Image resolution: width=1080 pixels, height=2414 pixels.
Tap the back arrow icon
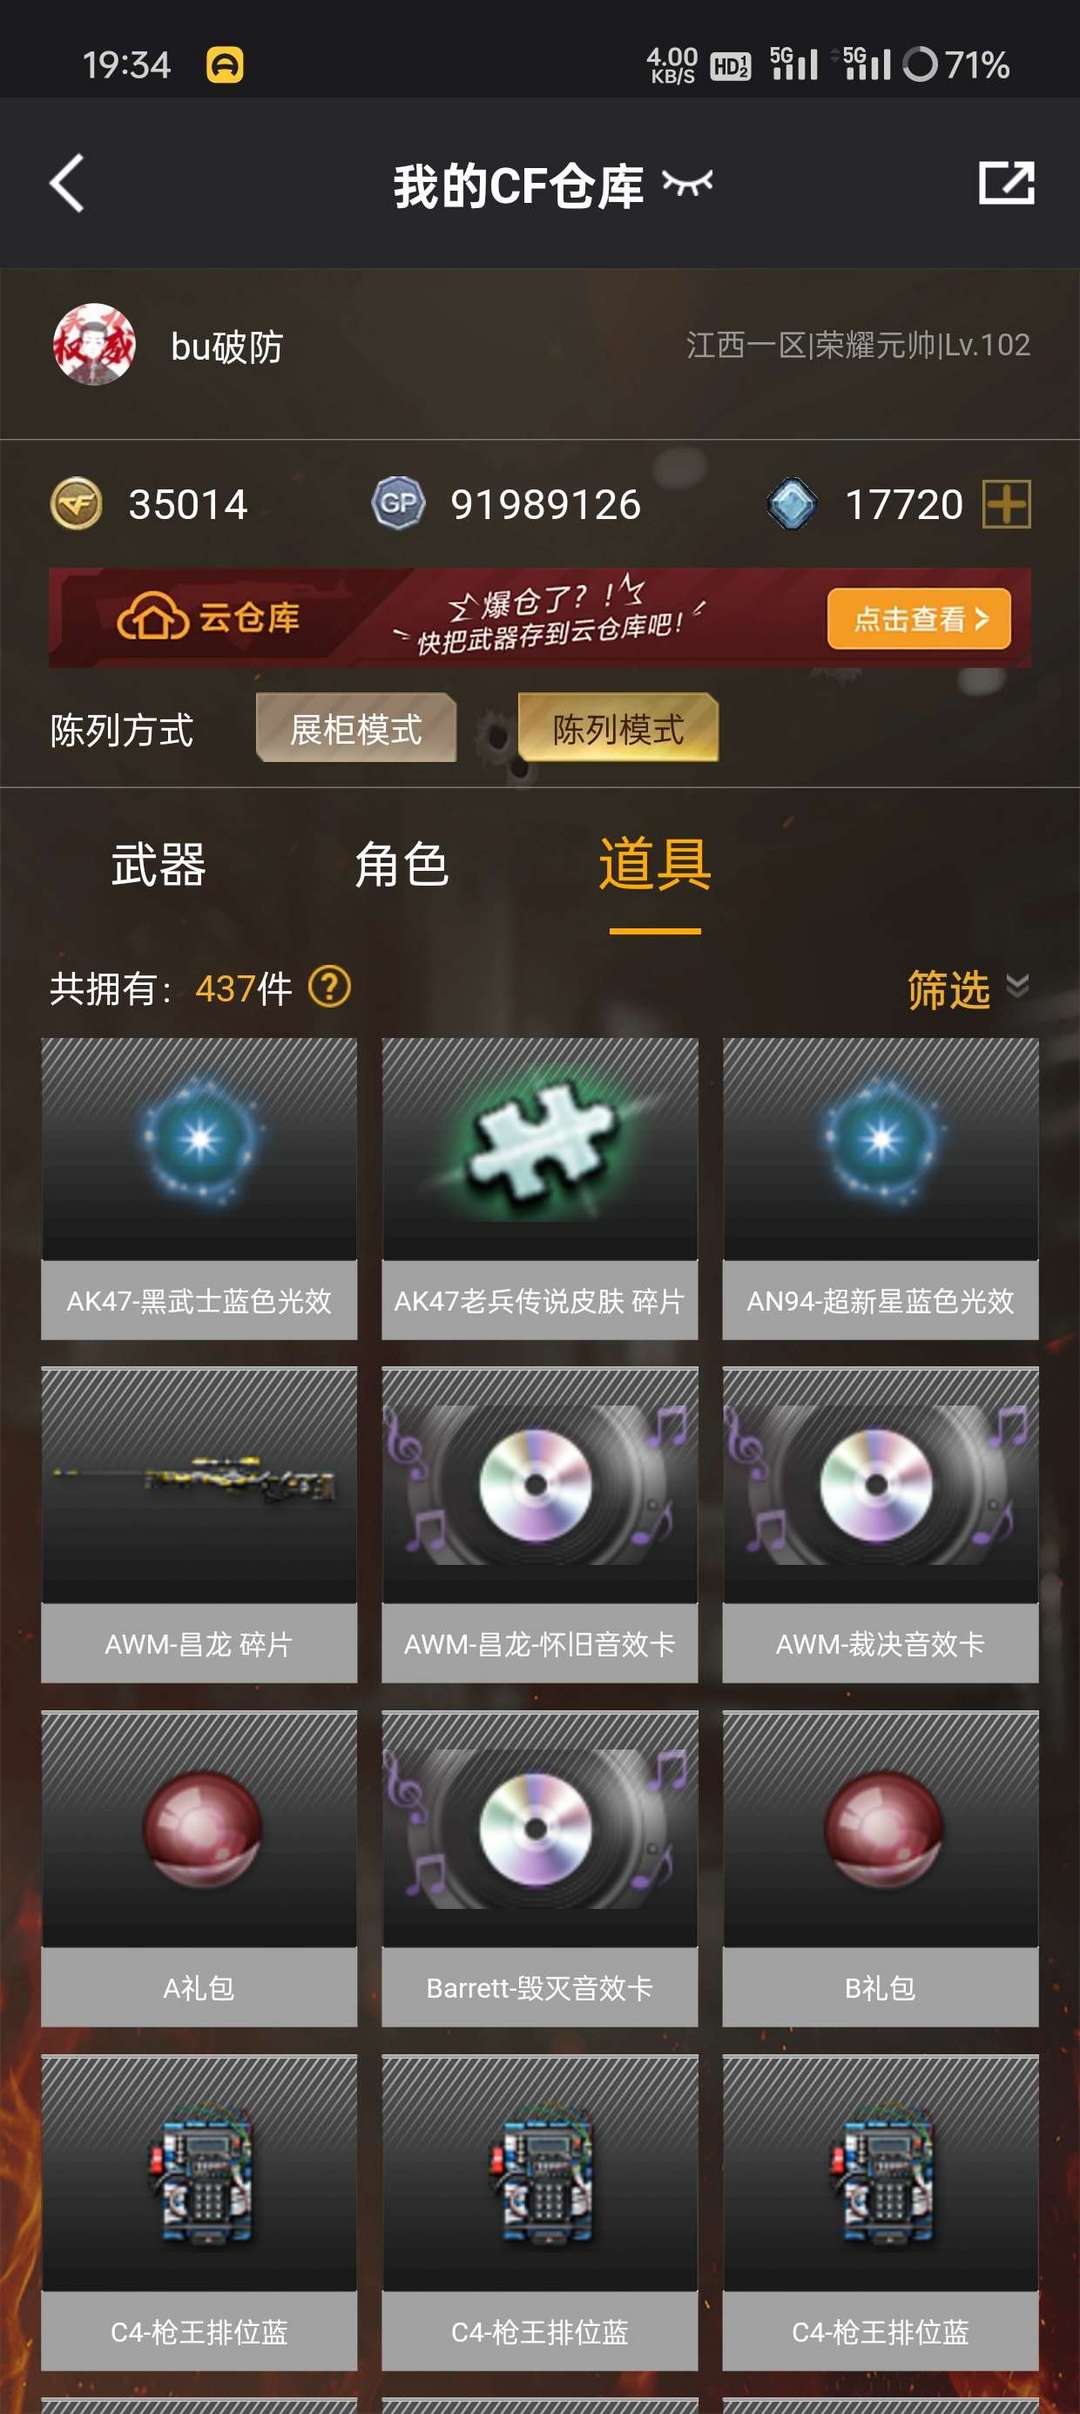click(x=67, y=183)
